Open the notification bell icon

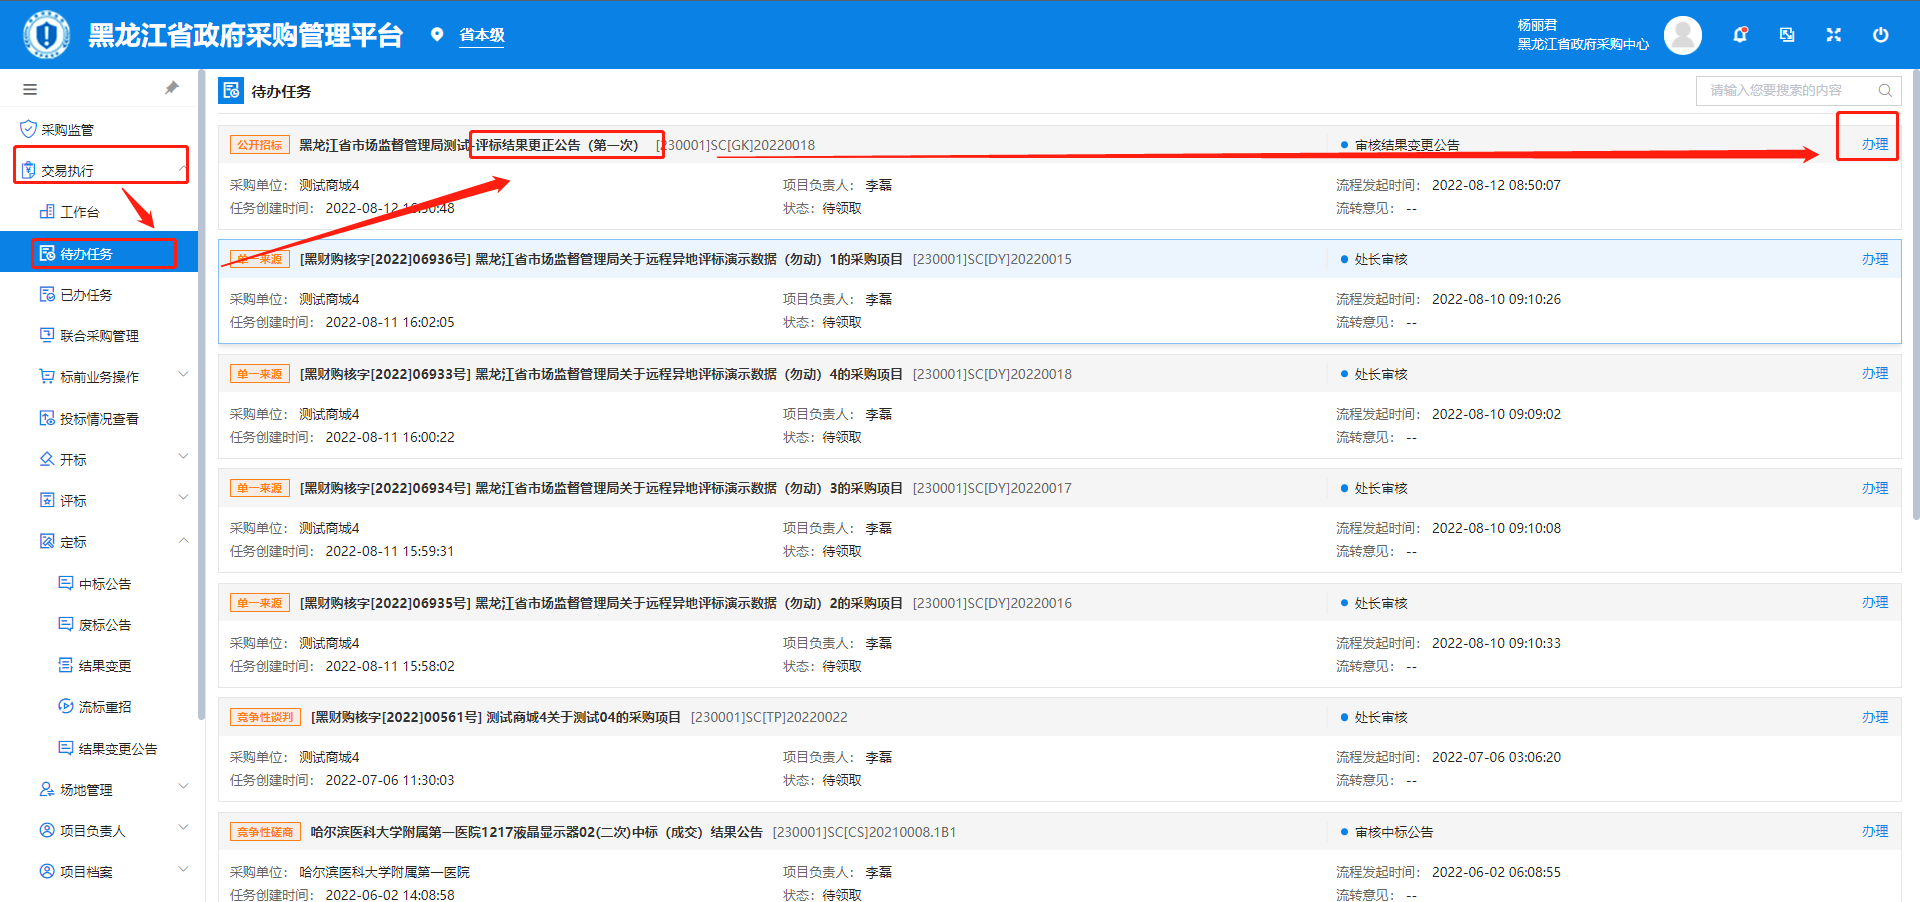1740,35
